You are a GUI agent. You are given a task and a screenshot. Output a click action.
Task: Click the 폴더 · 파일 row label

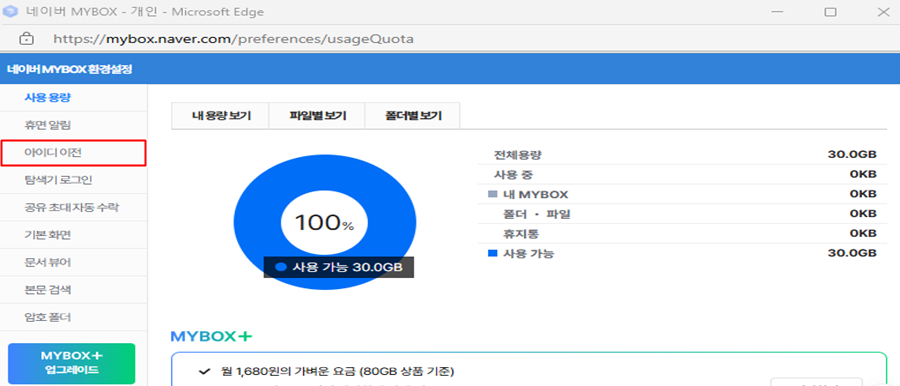click(537, 214)
